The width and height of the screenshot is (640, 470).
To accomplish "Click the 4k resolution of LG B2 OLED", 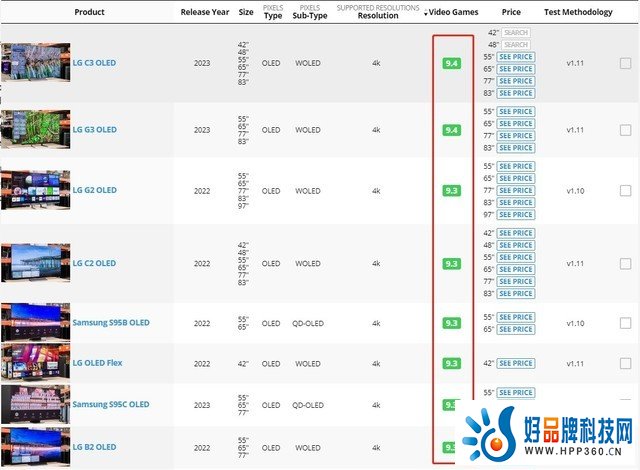I will pos(376,448).
